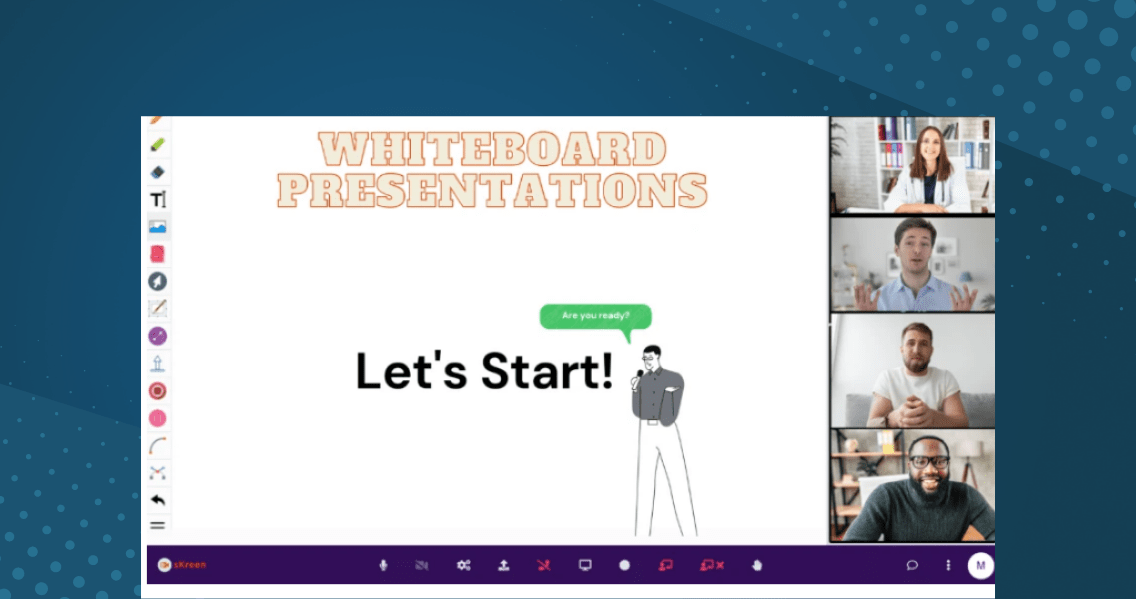Select the curved arc tool

[158, 445]
